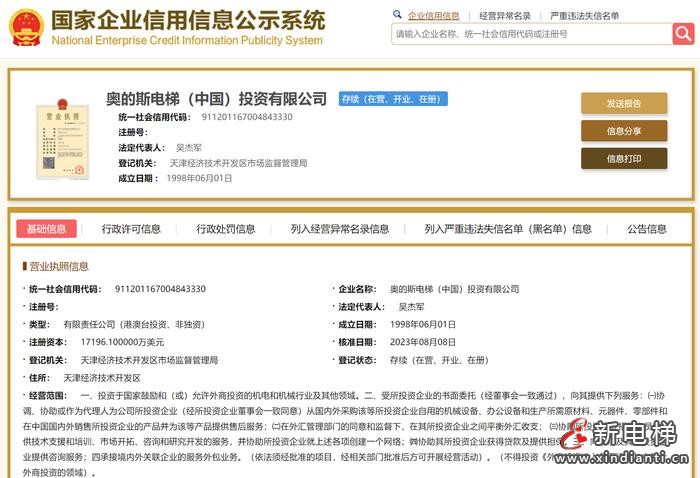Click the type value 有限责任公司(港澳台投资、非独资)
Screen dimensions: 700x478
pyautogui.click(x=134, y=324)
